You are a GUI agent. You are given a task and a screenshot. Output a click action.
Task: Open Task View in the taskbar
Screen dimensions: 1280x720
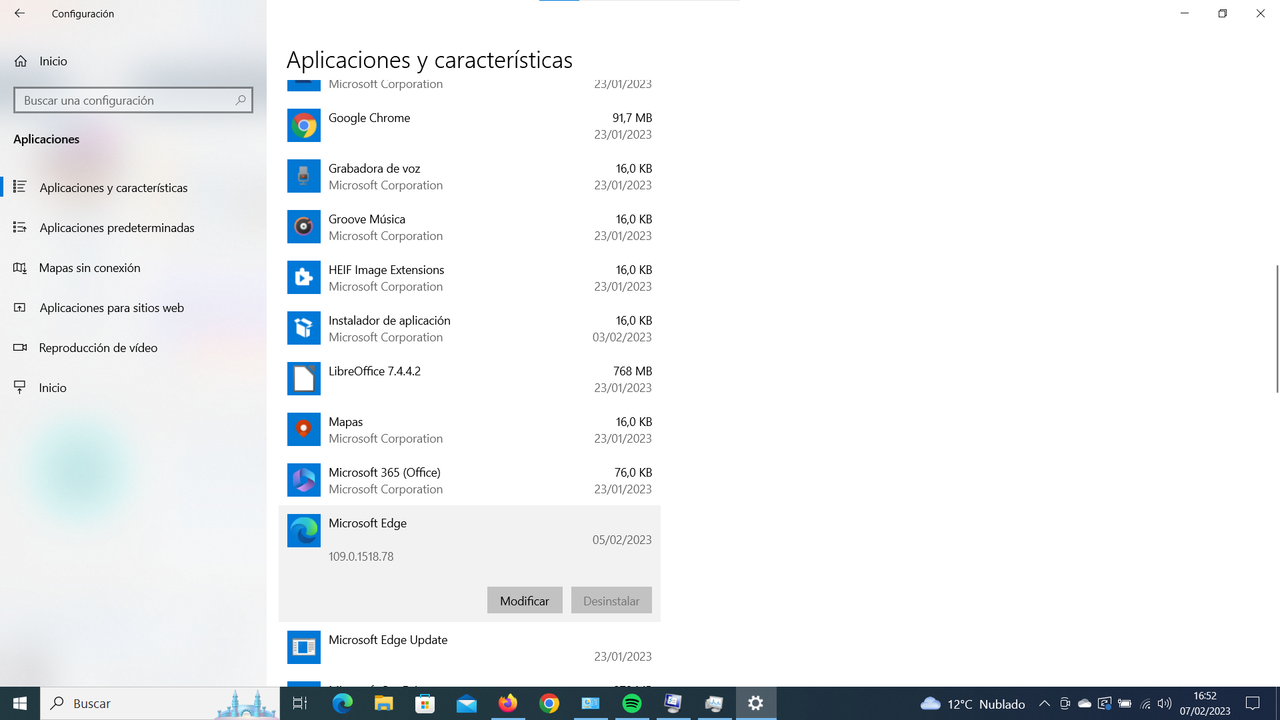click(299, 703)
